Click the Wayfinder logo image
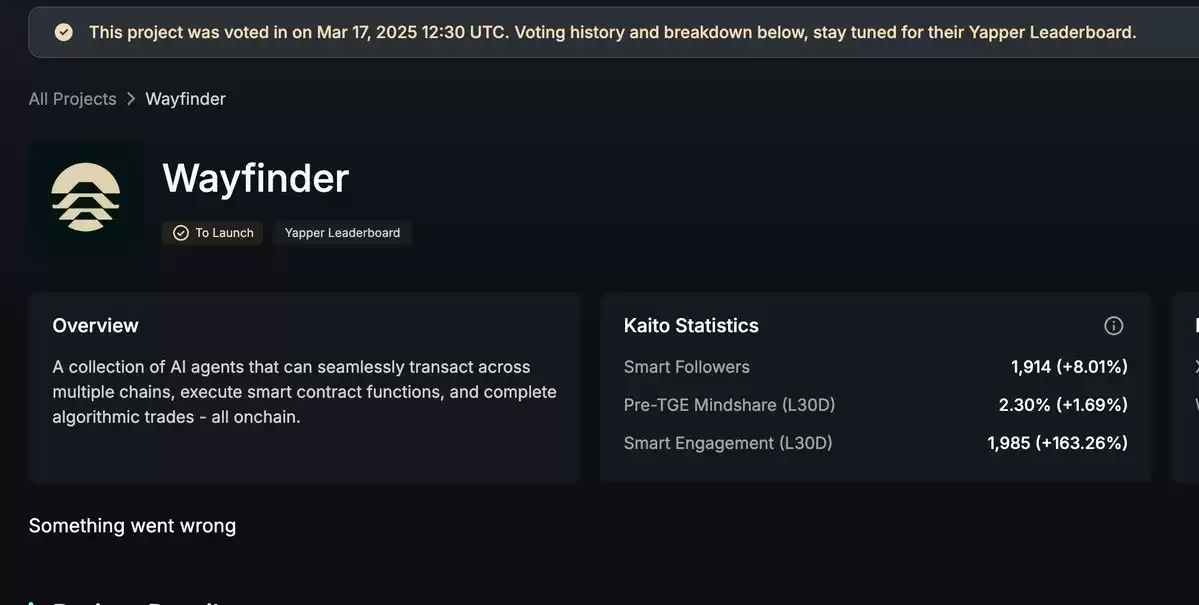The image size is (1199, 605). (86, 197)
